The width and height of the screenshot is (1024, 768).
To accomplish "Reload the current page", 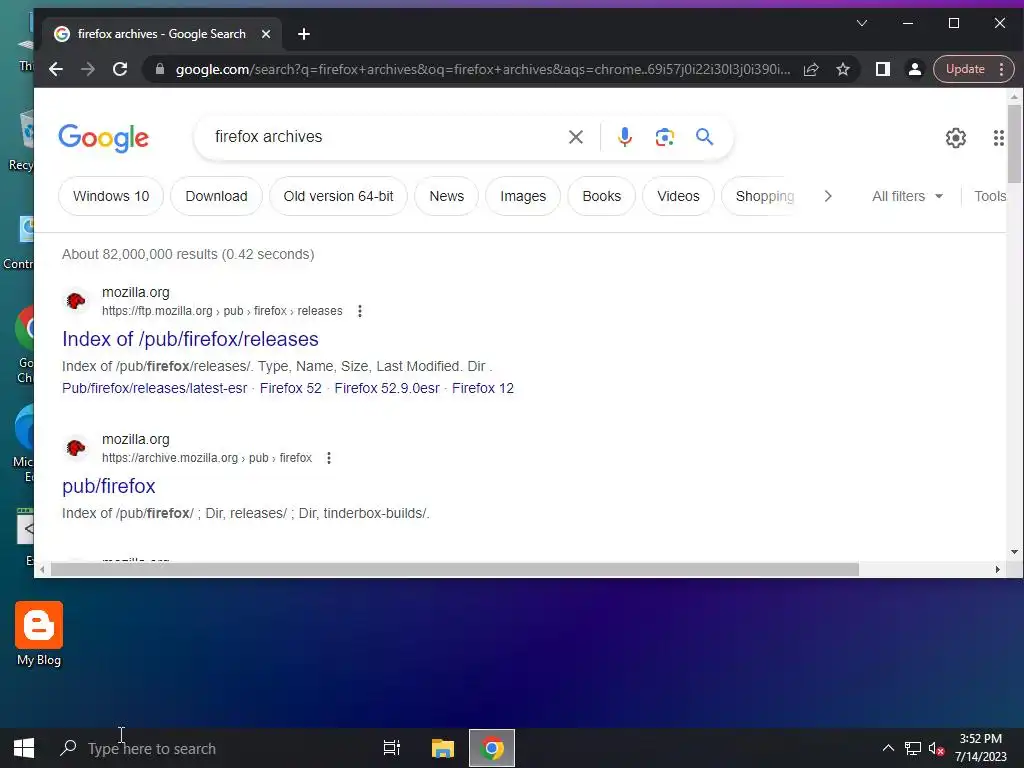I will pos(120,69).
